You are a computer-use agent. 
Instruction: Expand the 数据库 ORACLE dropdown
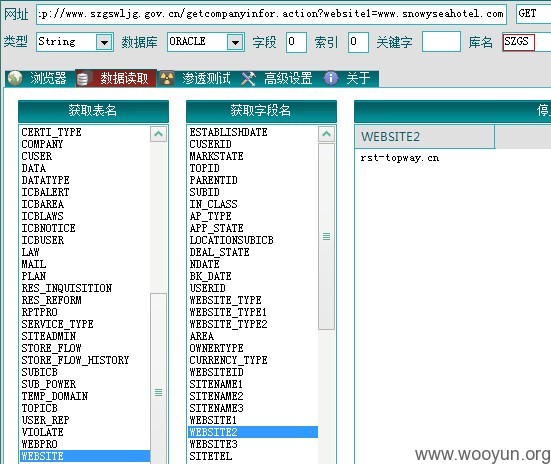[x=235, y=43]
